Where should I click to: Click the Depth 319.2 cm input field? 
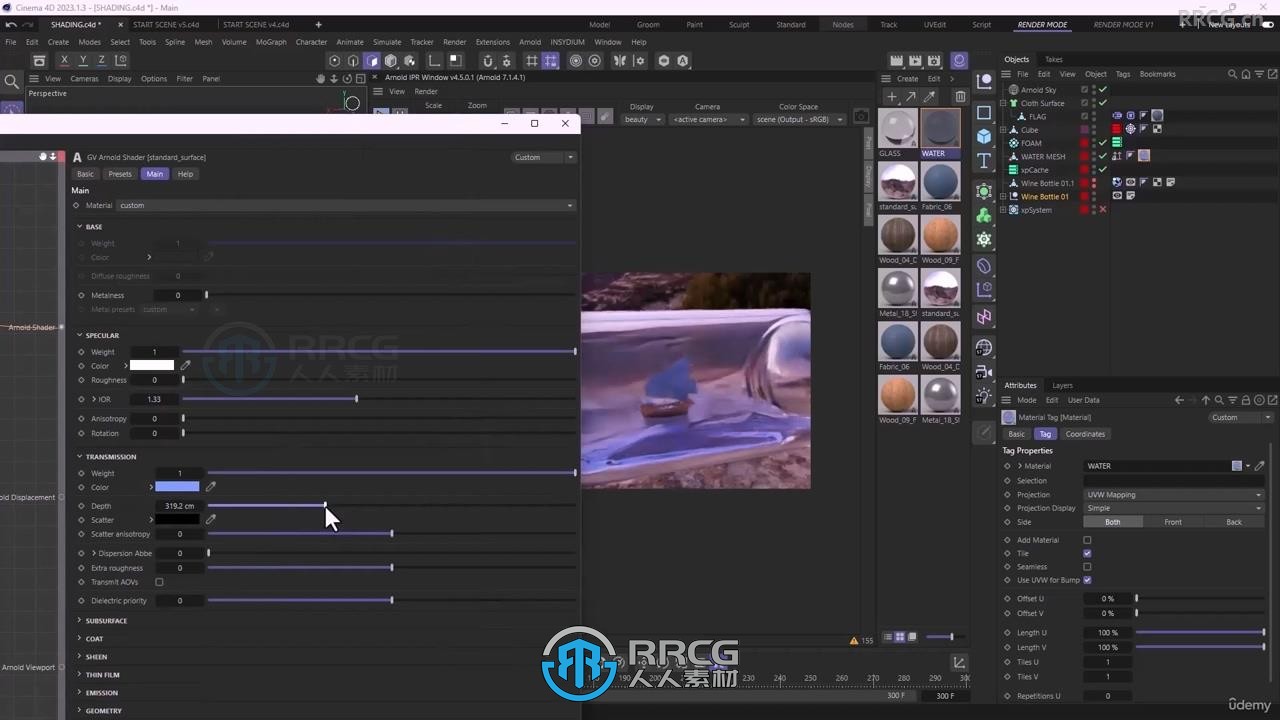pos(180,506)
